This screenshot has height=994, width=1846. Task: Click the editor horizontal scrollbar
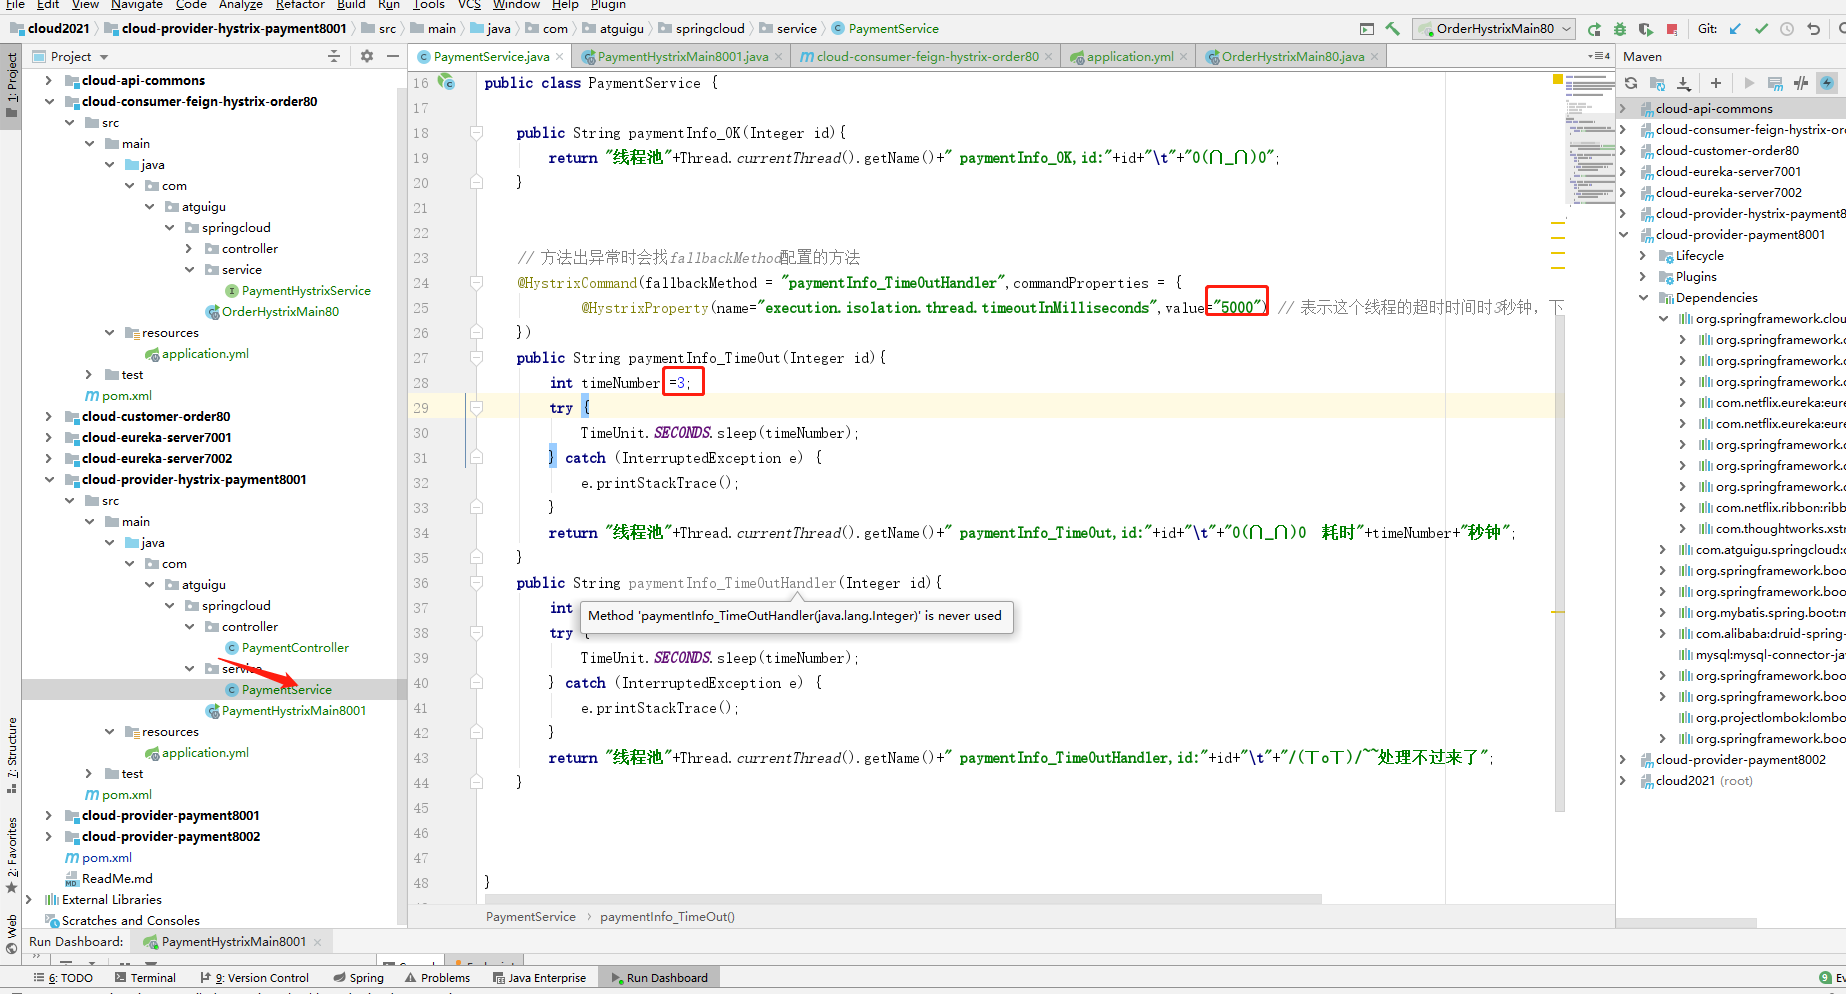click(903, 898)
